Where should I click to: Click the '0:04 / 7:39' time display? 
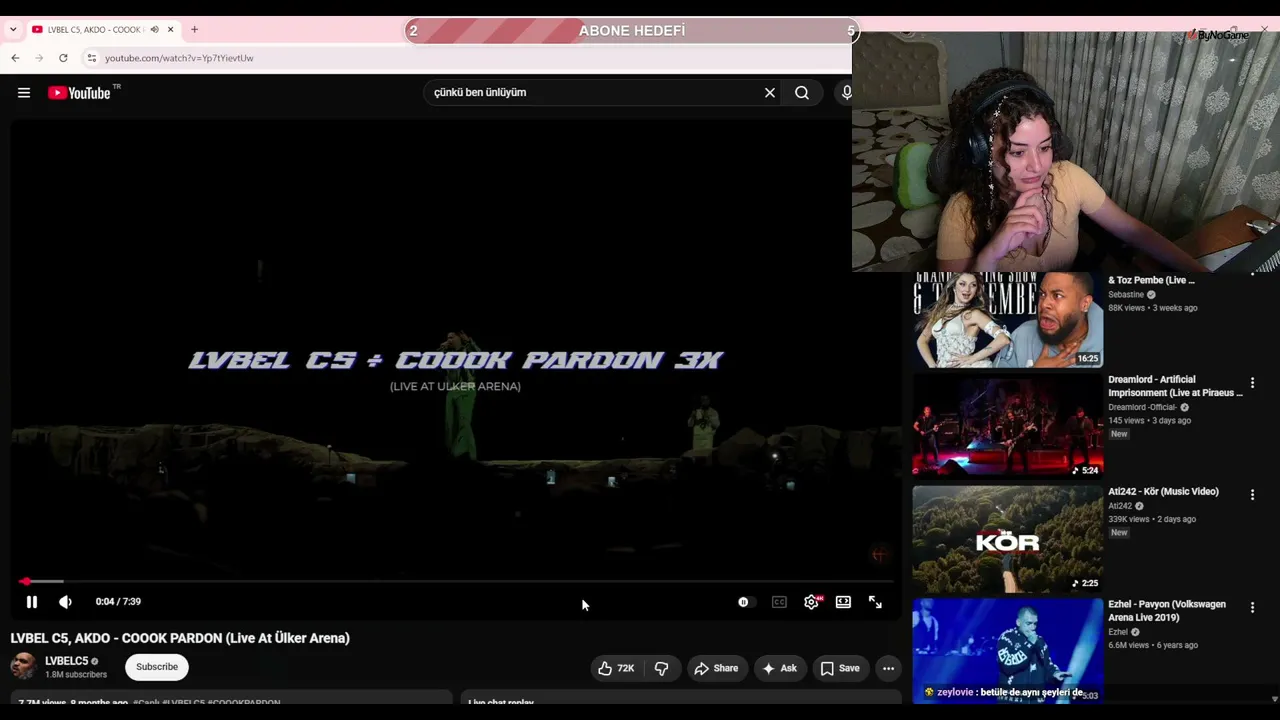tap(118, 602)
